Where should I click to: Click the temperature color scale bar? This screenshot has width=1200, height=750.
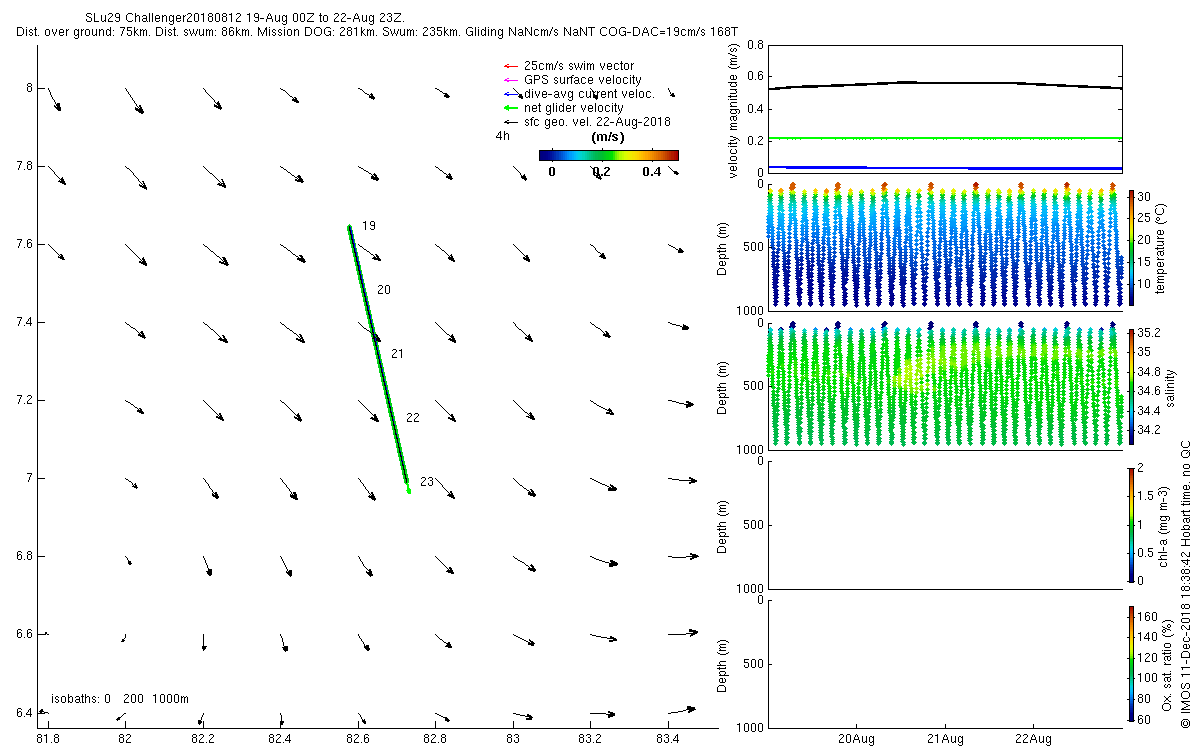(1131, 248)
